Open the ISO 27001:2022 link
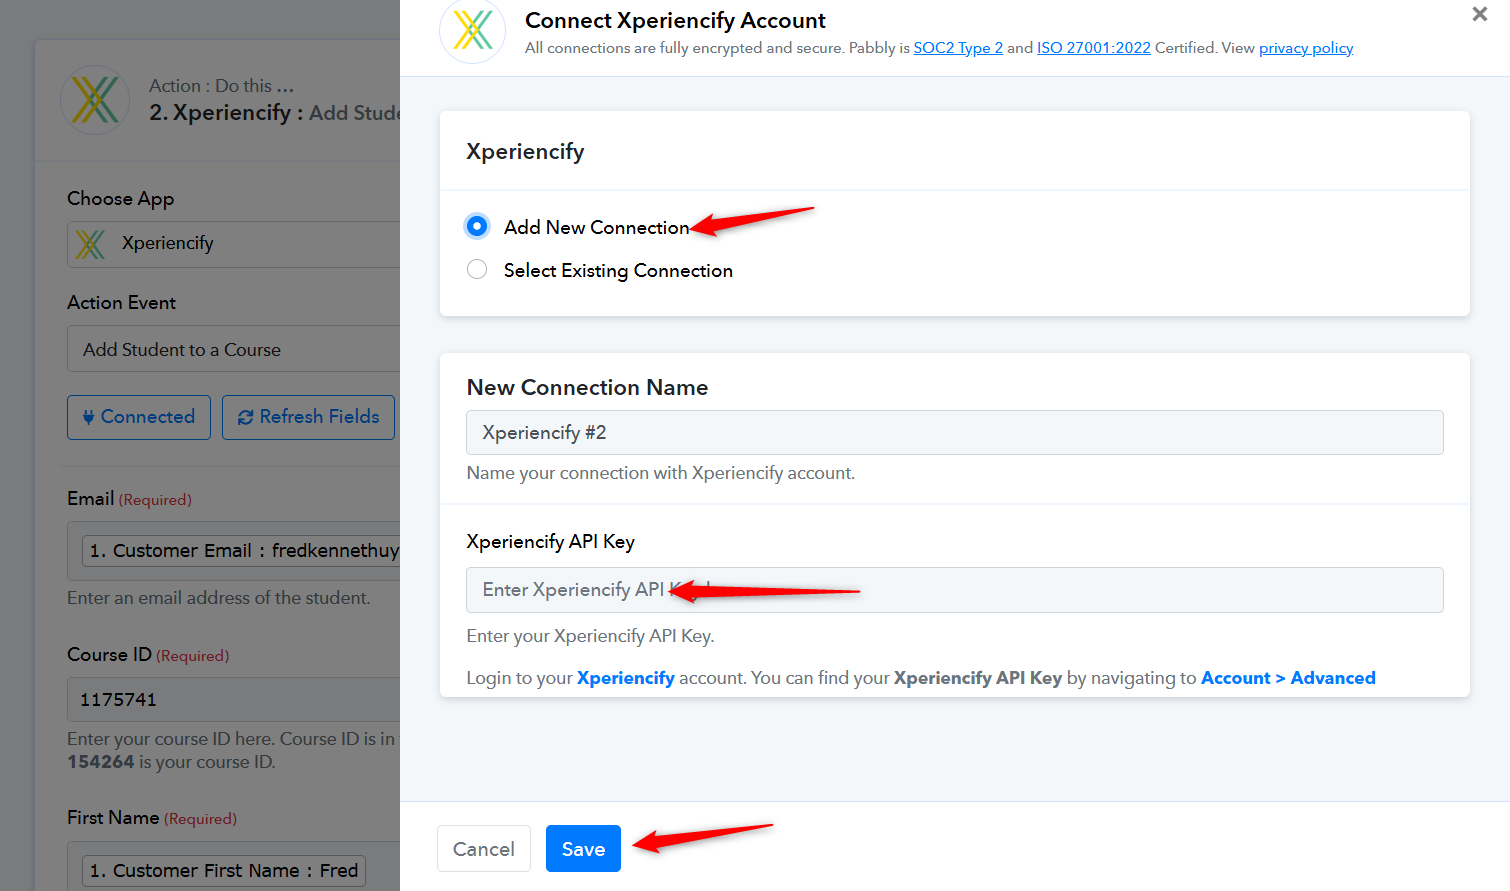This screenshot has height=891, width=1510. point(1093,48)
